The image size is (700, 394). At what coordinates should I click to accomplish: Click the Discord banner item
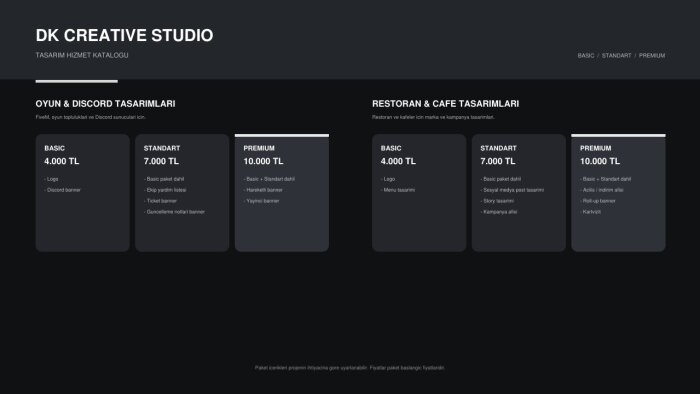click(62, 190)
